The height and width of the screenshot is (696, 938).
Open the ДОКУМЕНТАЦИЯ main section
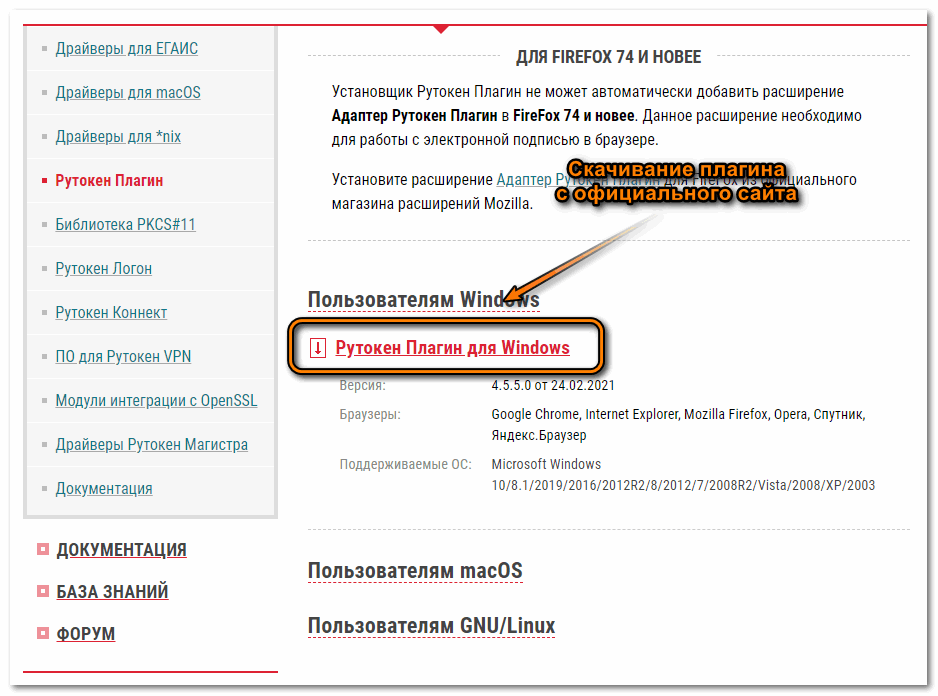click(x=121, y=550)
